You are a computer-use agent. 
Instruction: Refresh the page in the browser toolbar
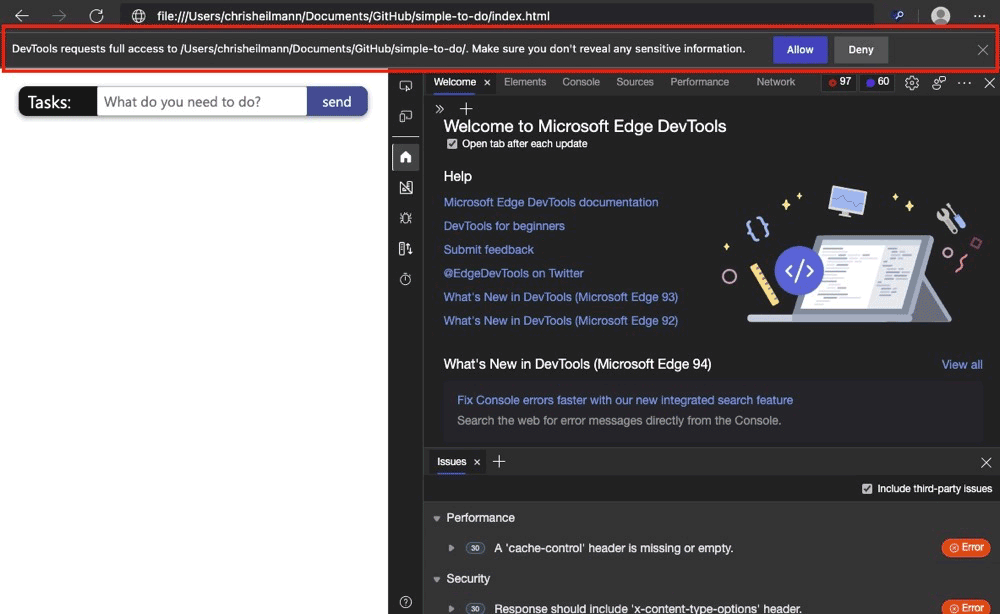pyautogui.click(x=96, y=15)
